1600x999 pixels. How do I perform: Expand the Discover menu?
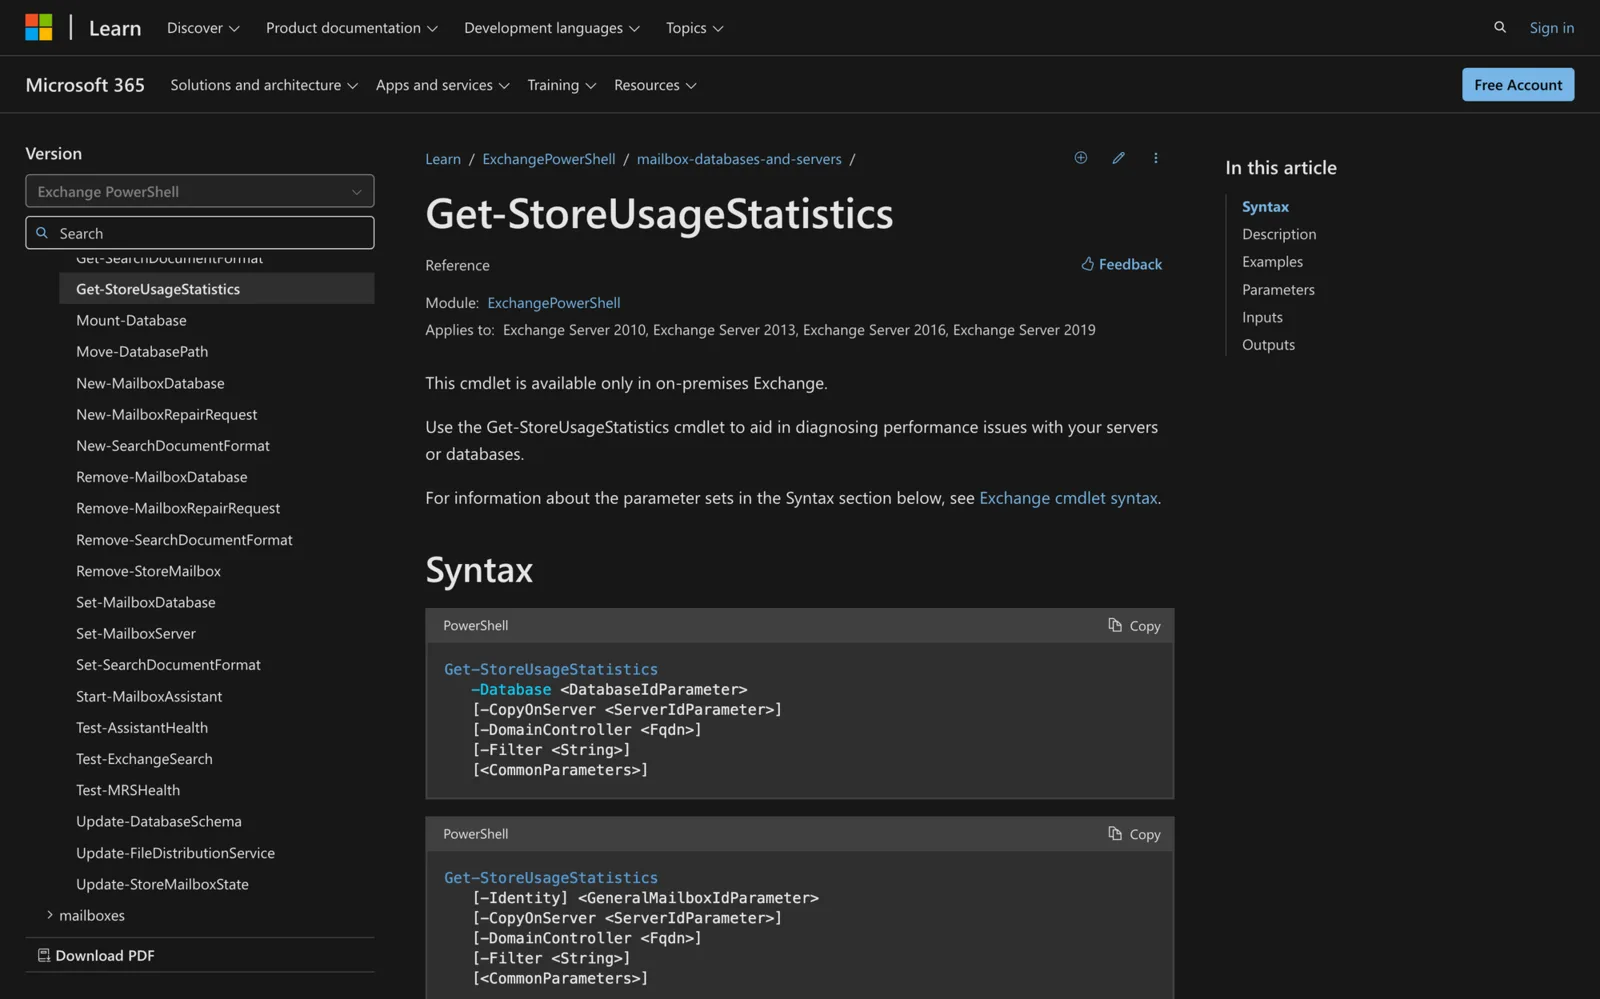[x=203, y=28]
